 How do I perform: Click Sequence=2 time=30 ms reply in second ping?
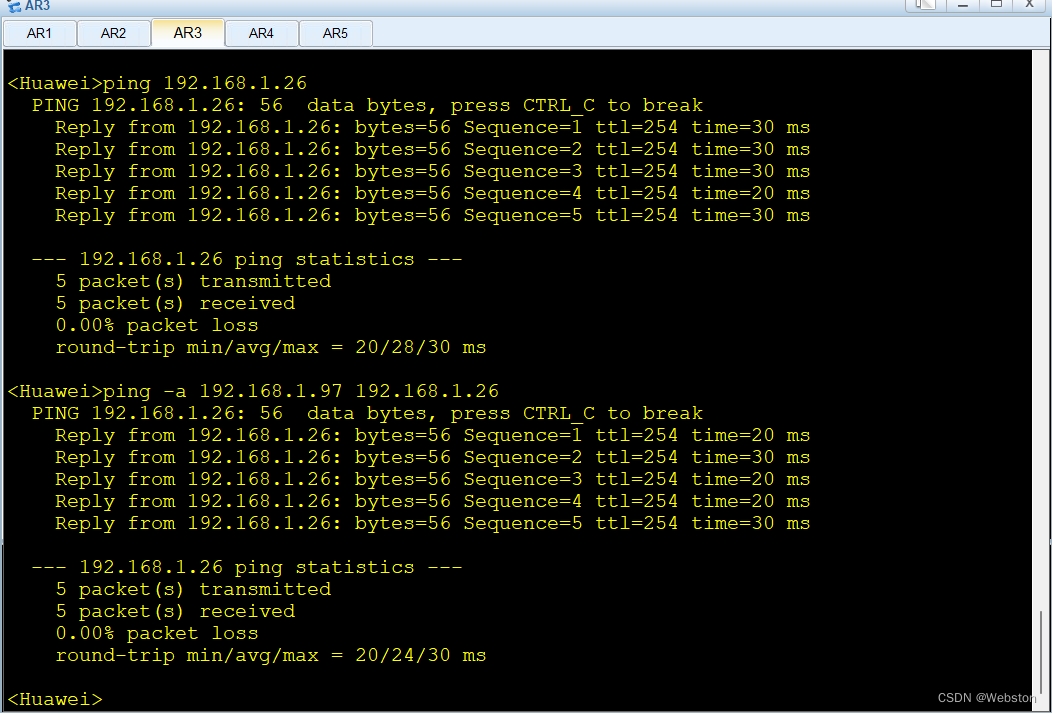[x=432, y=457]
